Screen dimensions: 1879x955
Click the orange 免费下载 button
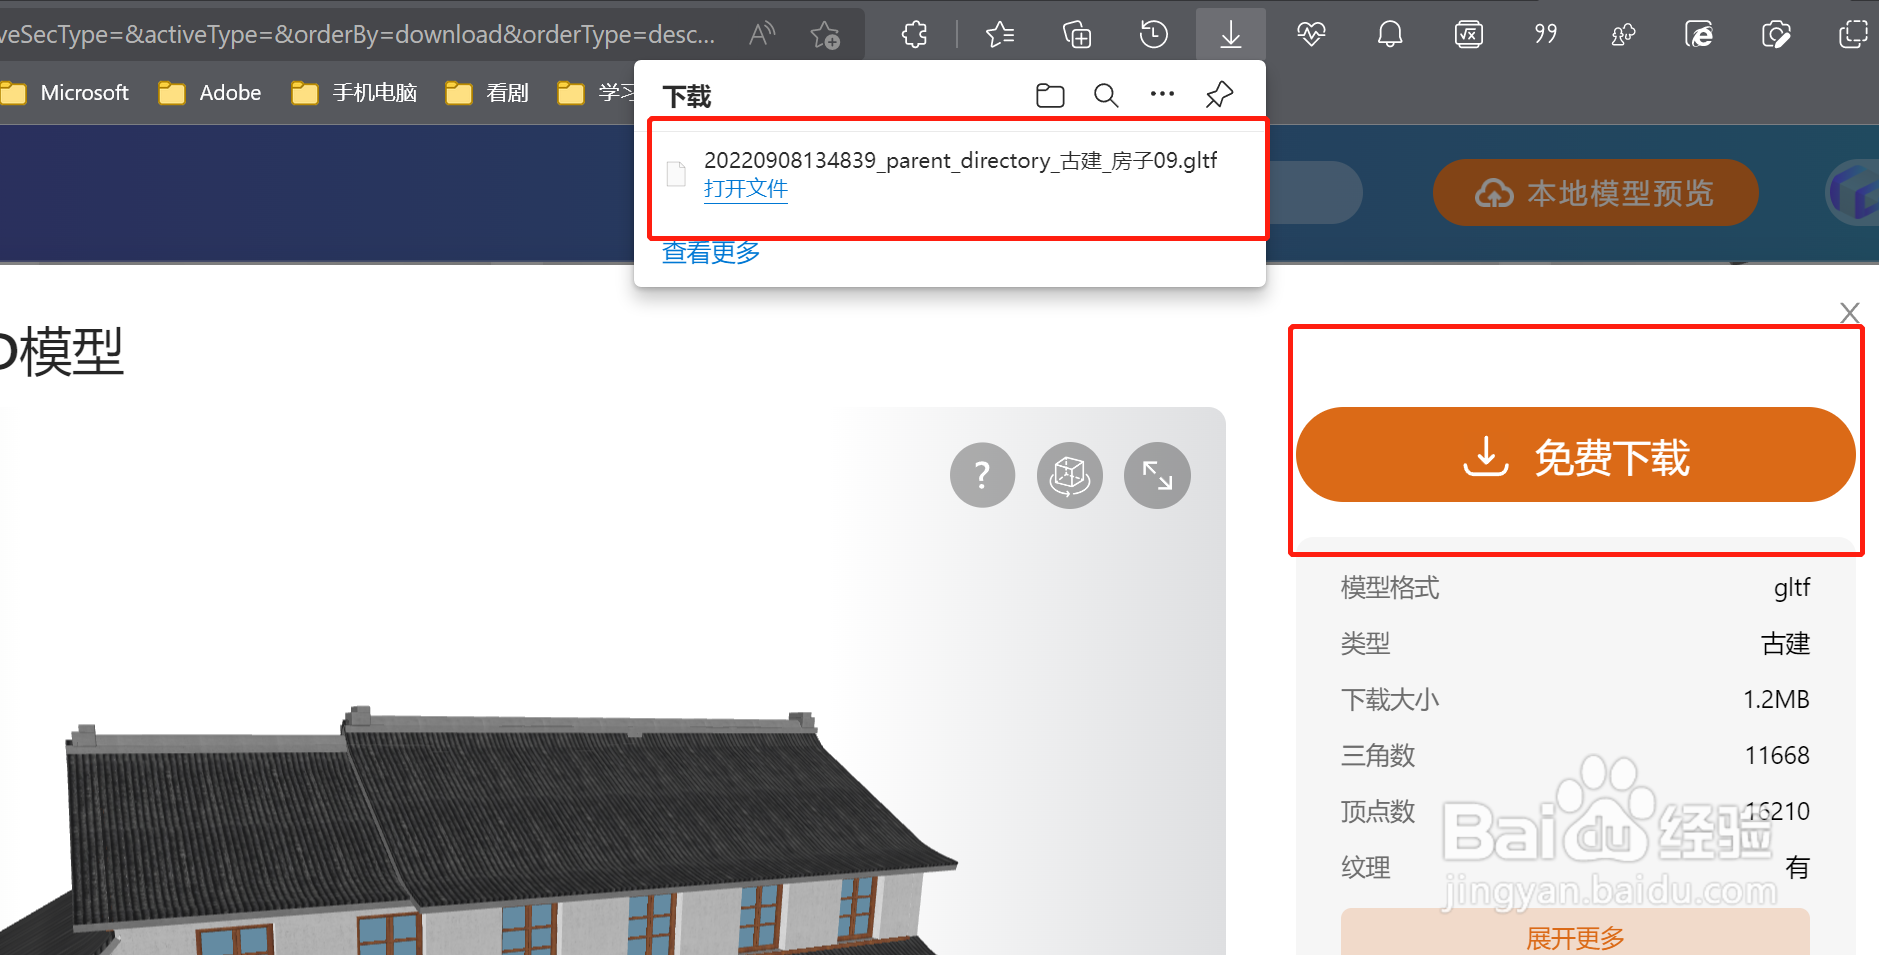click(1576, 455)
